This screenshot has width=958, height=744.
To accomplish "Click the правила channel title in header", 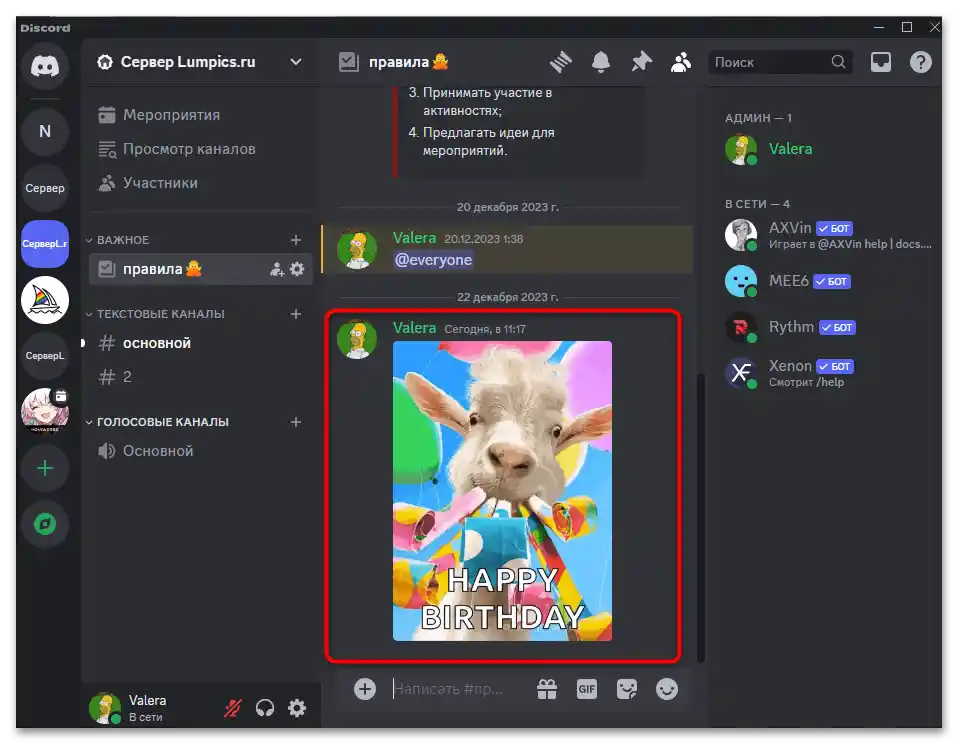I will (x=409, y=62).
